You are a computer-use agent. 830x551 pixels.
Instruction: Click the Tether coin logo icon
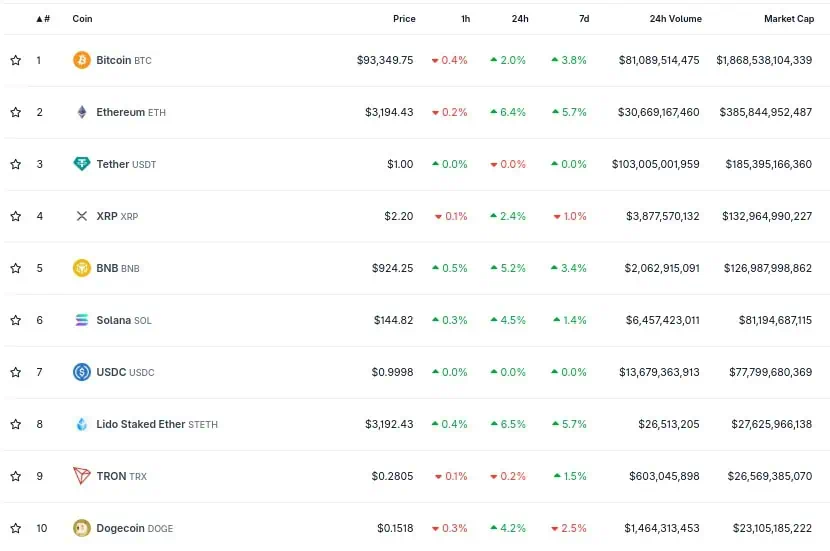[x=81, y=164]
